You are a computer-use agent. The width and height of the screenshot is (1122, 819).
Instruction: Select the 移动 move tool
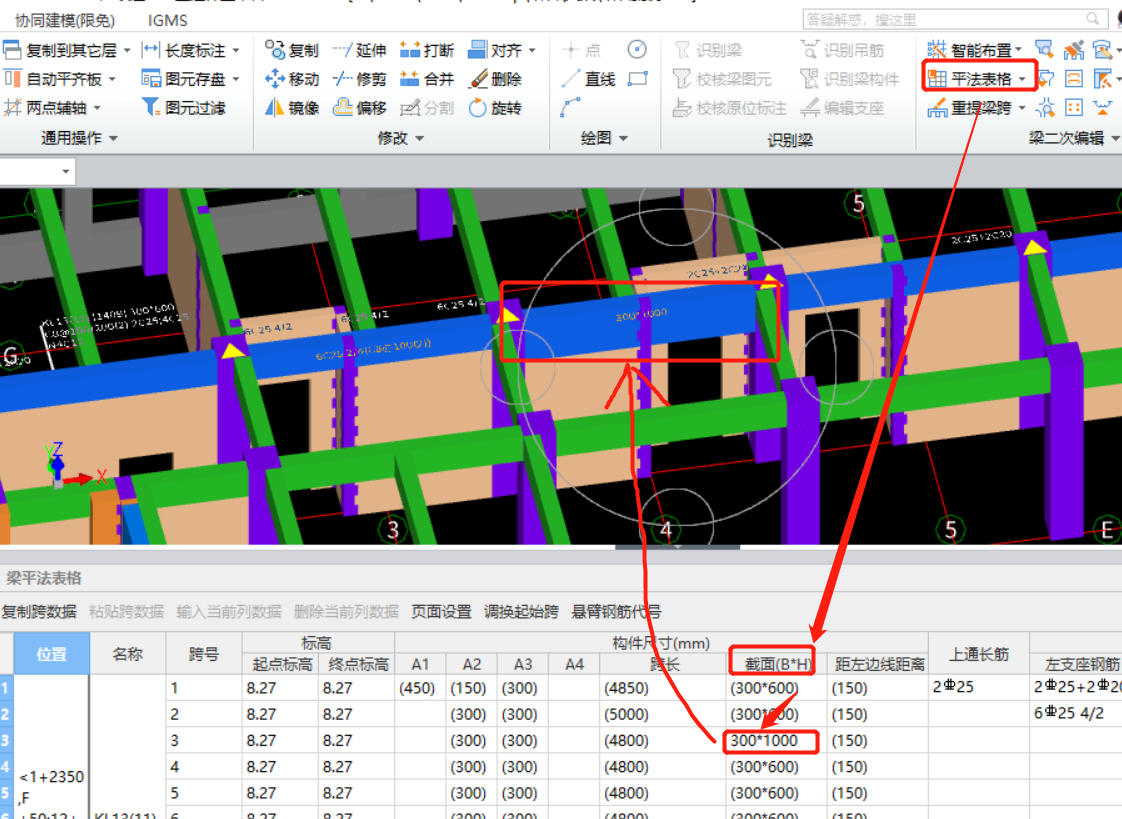(292, 79)
